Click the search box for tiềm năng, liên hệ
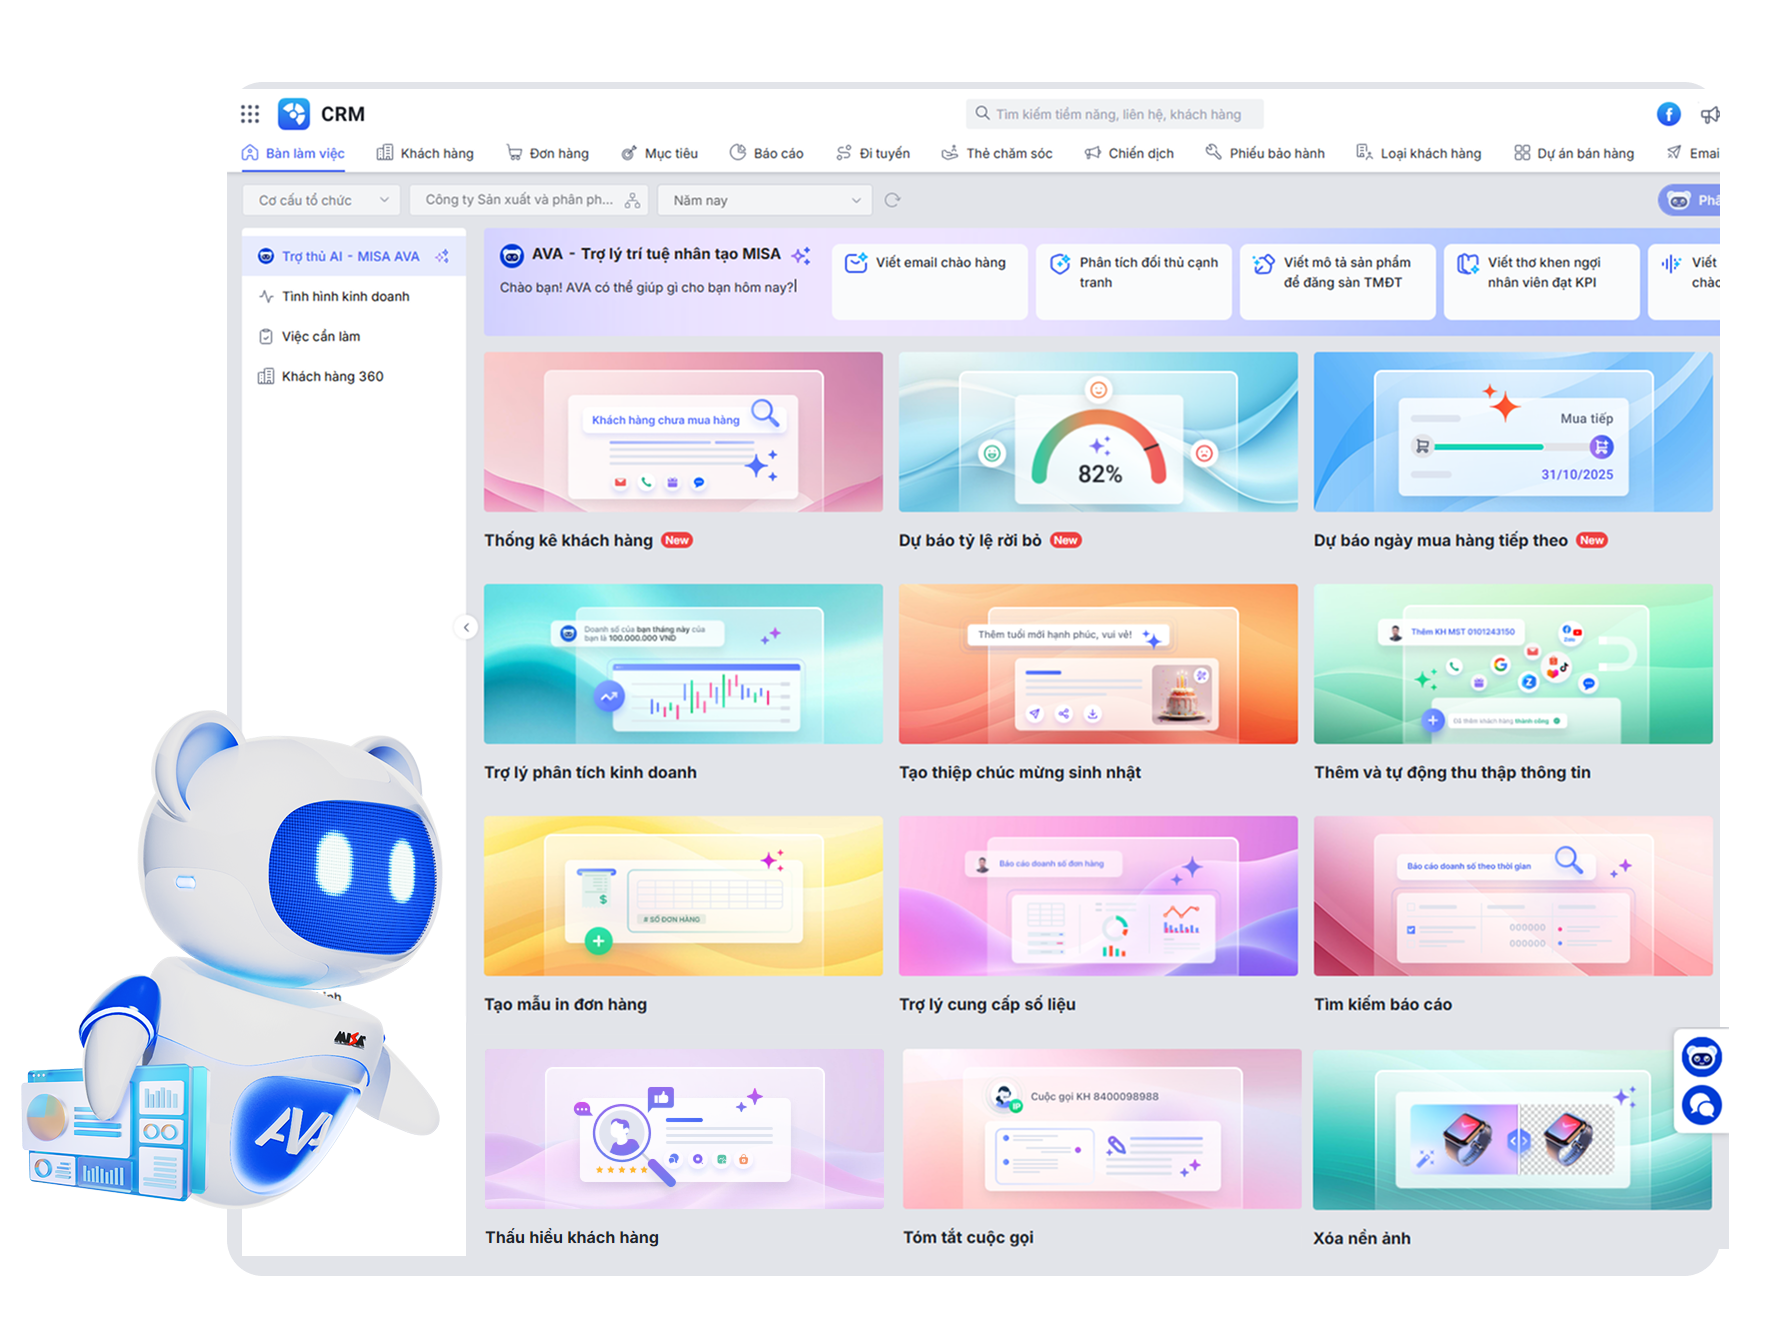This screenshot has height=1342, width=1768. click(1116, 114)
